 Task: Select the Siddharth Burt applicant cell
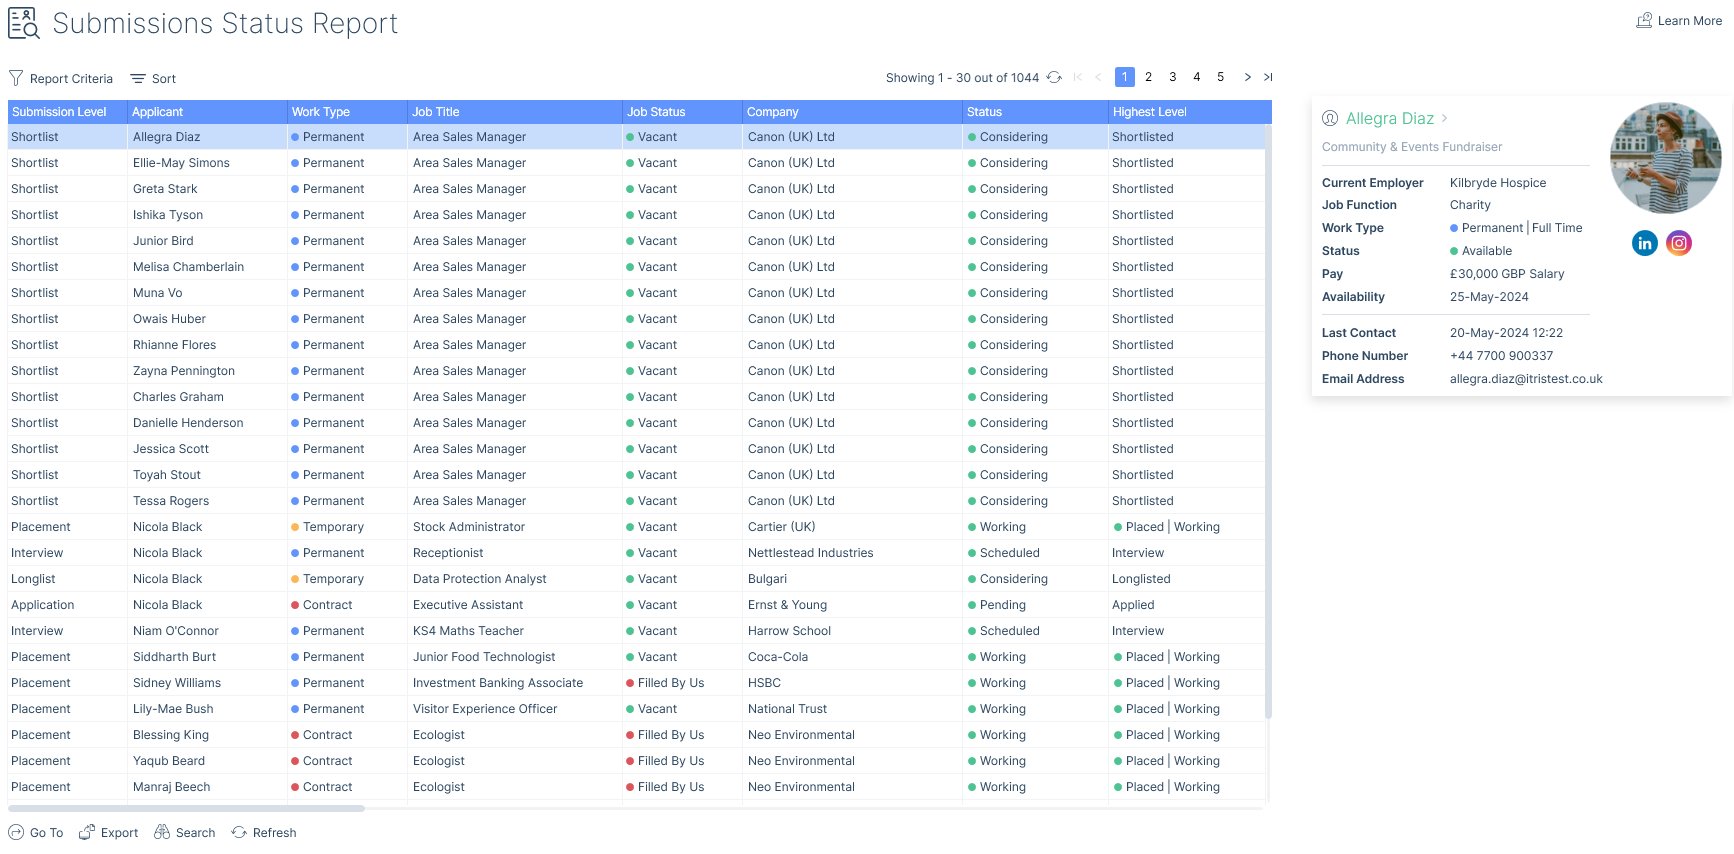coord(208,657)
